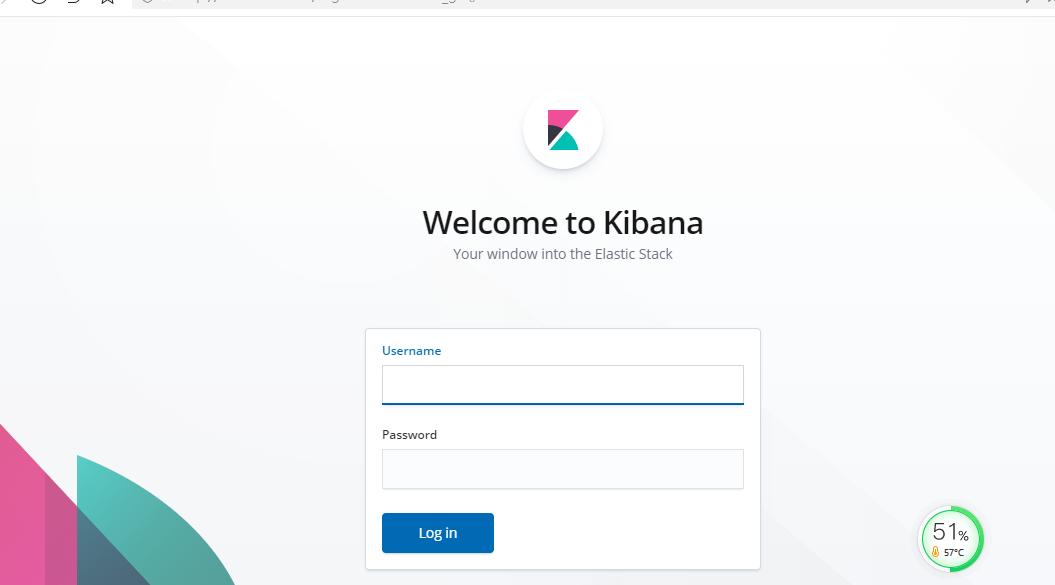Click the curved arrow icon beside the reload button

(70, 3)
